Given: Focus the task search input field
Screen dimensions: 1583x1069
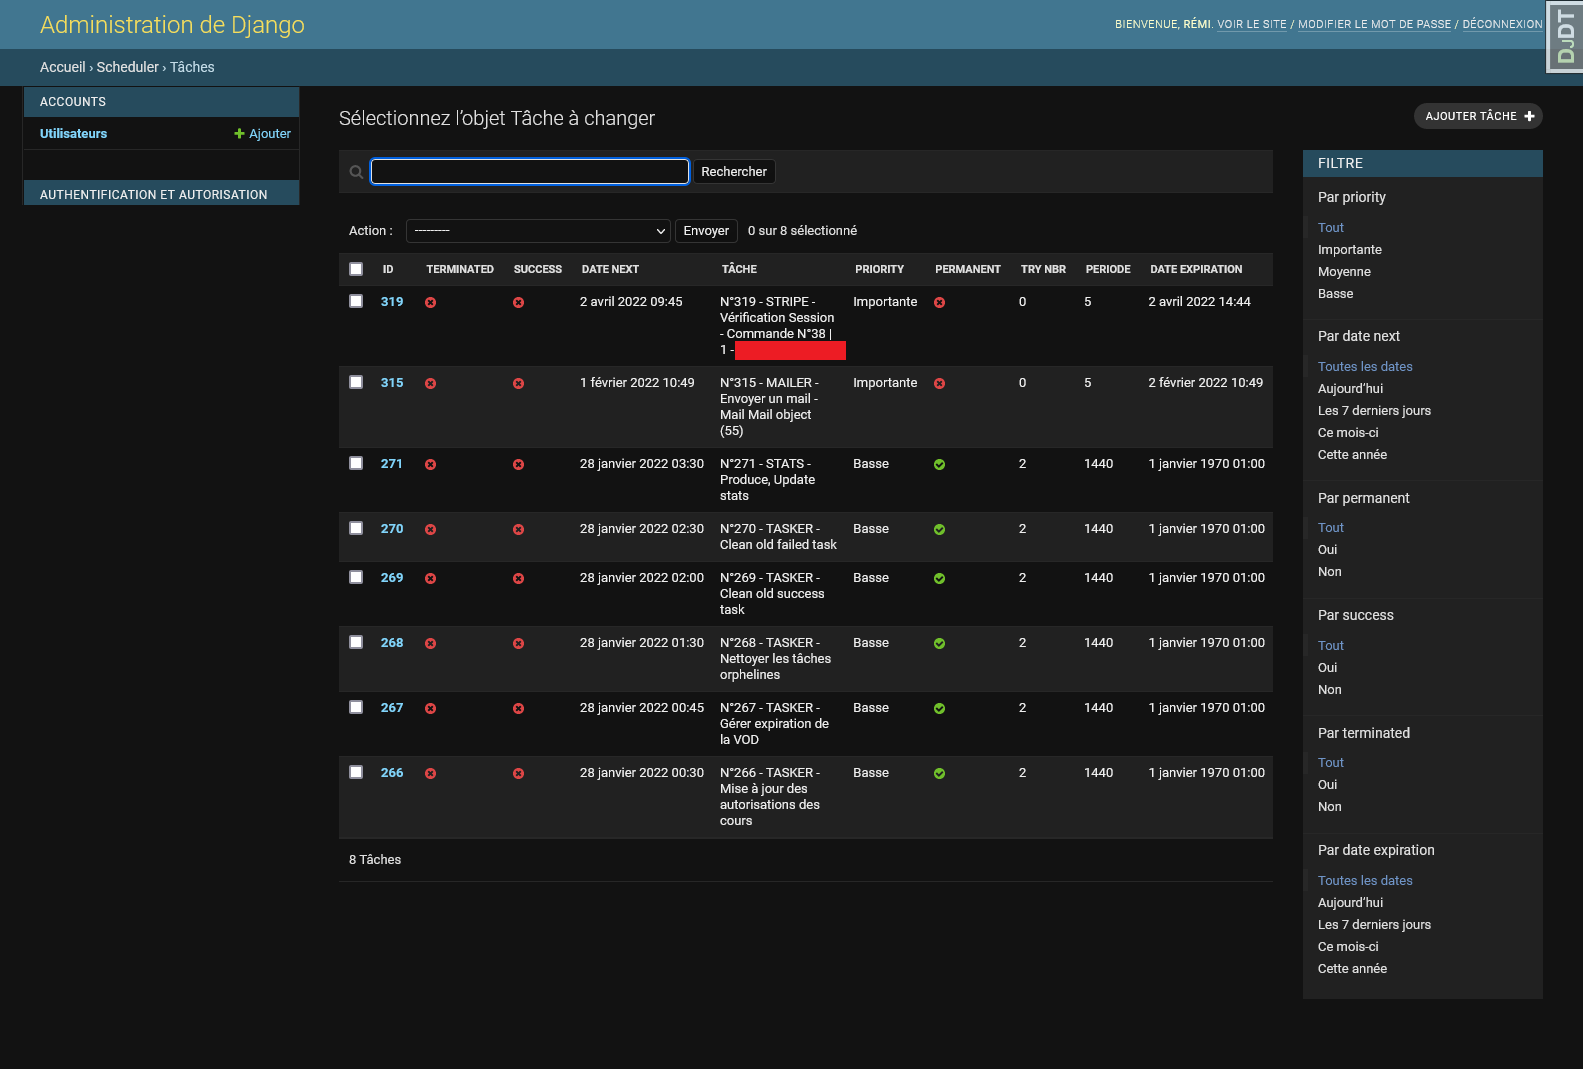Looking at the screenshot, I should tap(530, 172).
